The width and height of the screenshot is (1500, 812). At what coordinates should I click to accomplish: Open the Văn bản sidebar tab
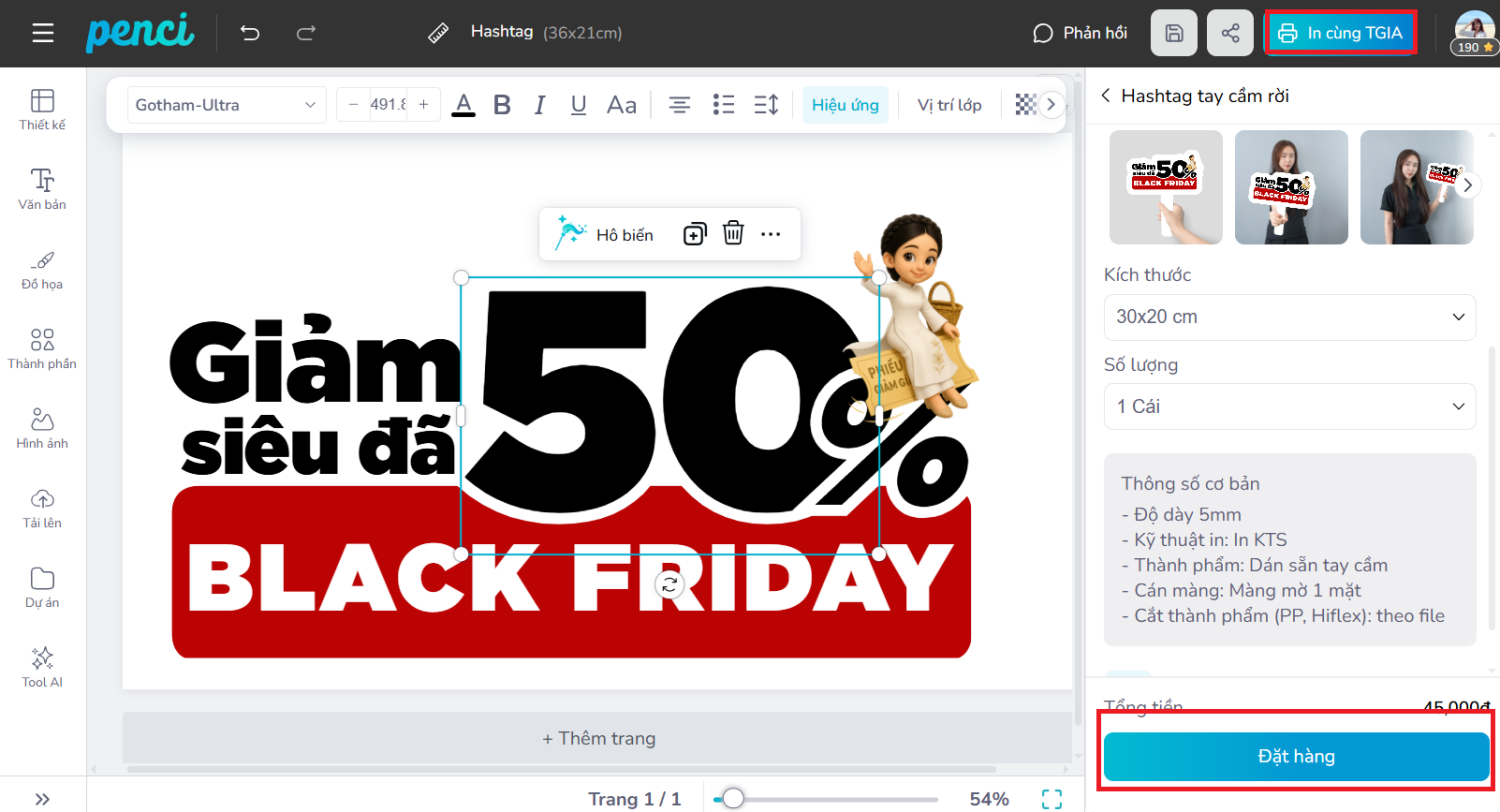pyautogui.click(x=42, y=188)
